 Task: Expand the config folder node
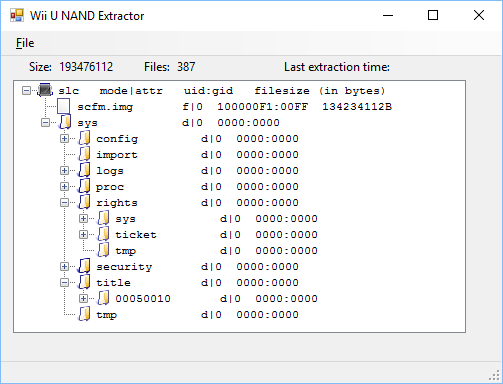point(64,138)
